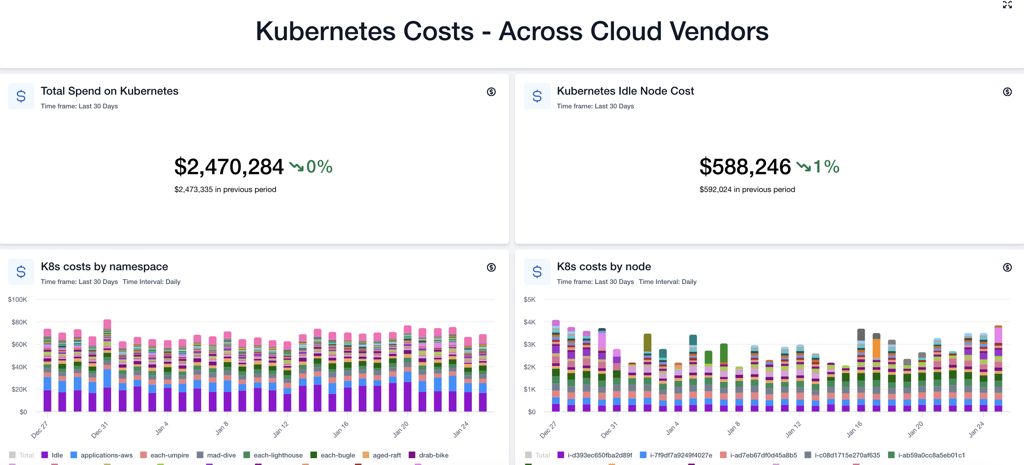Toggle node i-d393ec650fba2d89f in legend

tap(600, 455)
